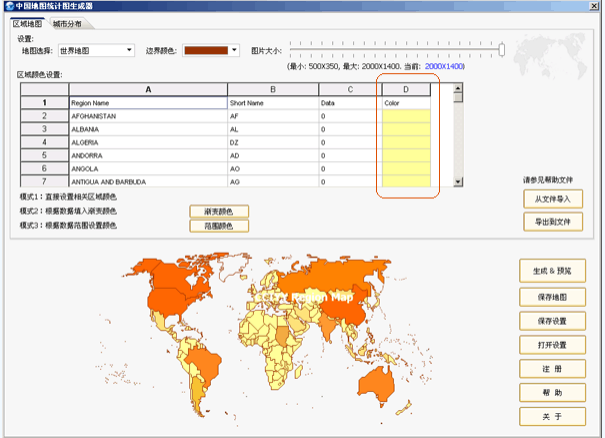Viewport: 605px width, 438px height.
Task: Click the AF short name cell
Action: pyautogui.click(x=273, y=116)
